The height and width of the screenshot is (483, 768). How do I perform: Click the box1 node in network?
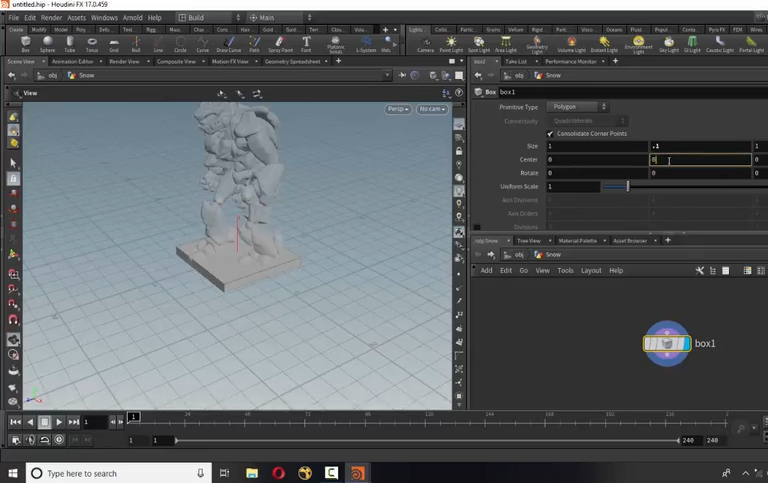click(666, 344)
